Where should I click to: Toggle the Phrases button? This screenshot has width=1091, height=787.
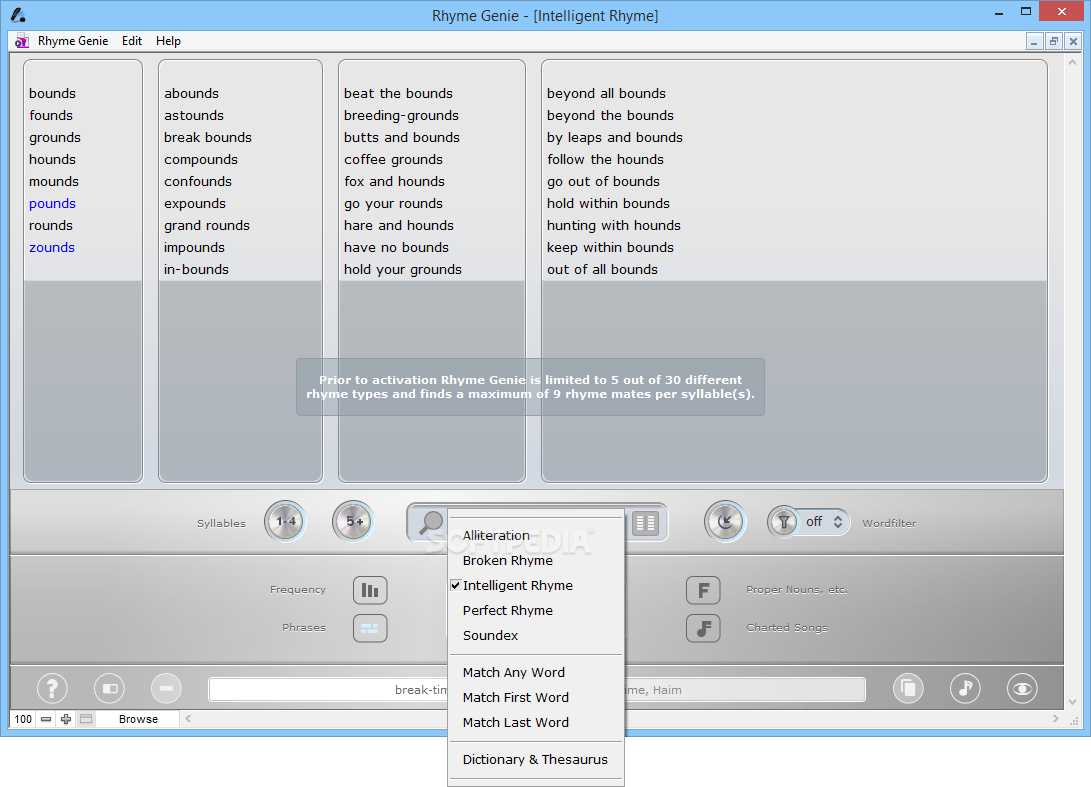(370, 628)
